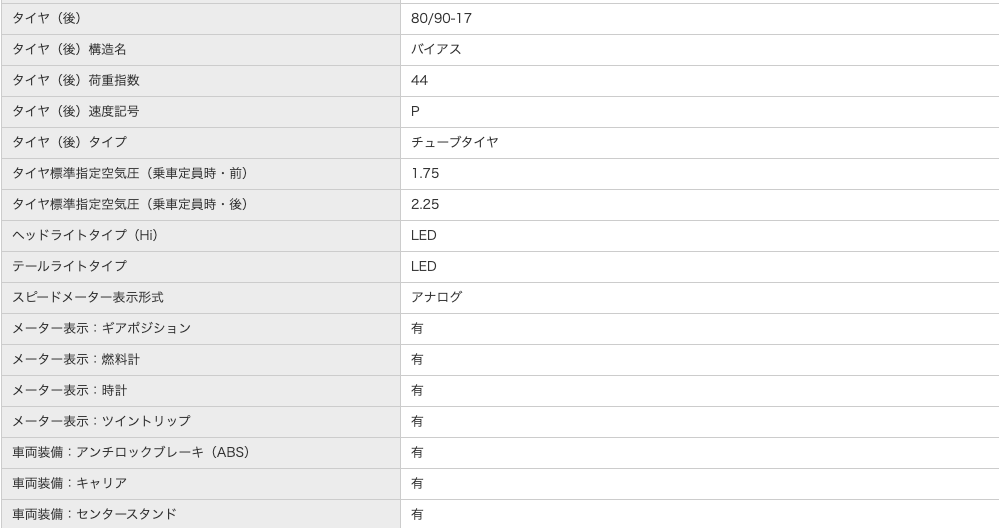Click the 有 value for 燃料計 row

click(417, 360)
